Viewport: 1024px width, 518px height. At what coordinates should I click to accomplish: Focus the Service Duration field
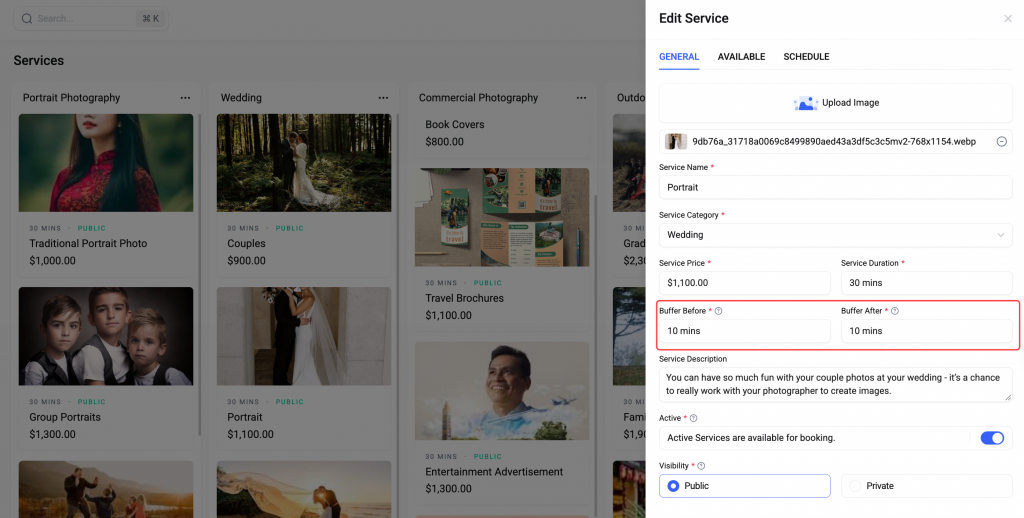(927, 283)
